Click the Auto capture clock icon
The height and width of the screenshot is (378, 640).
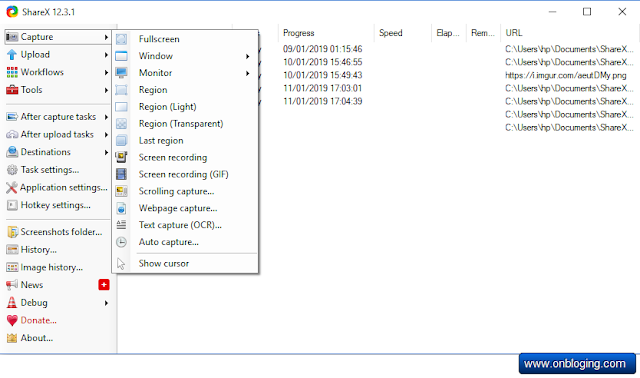click(121, 242)
